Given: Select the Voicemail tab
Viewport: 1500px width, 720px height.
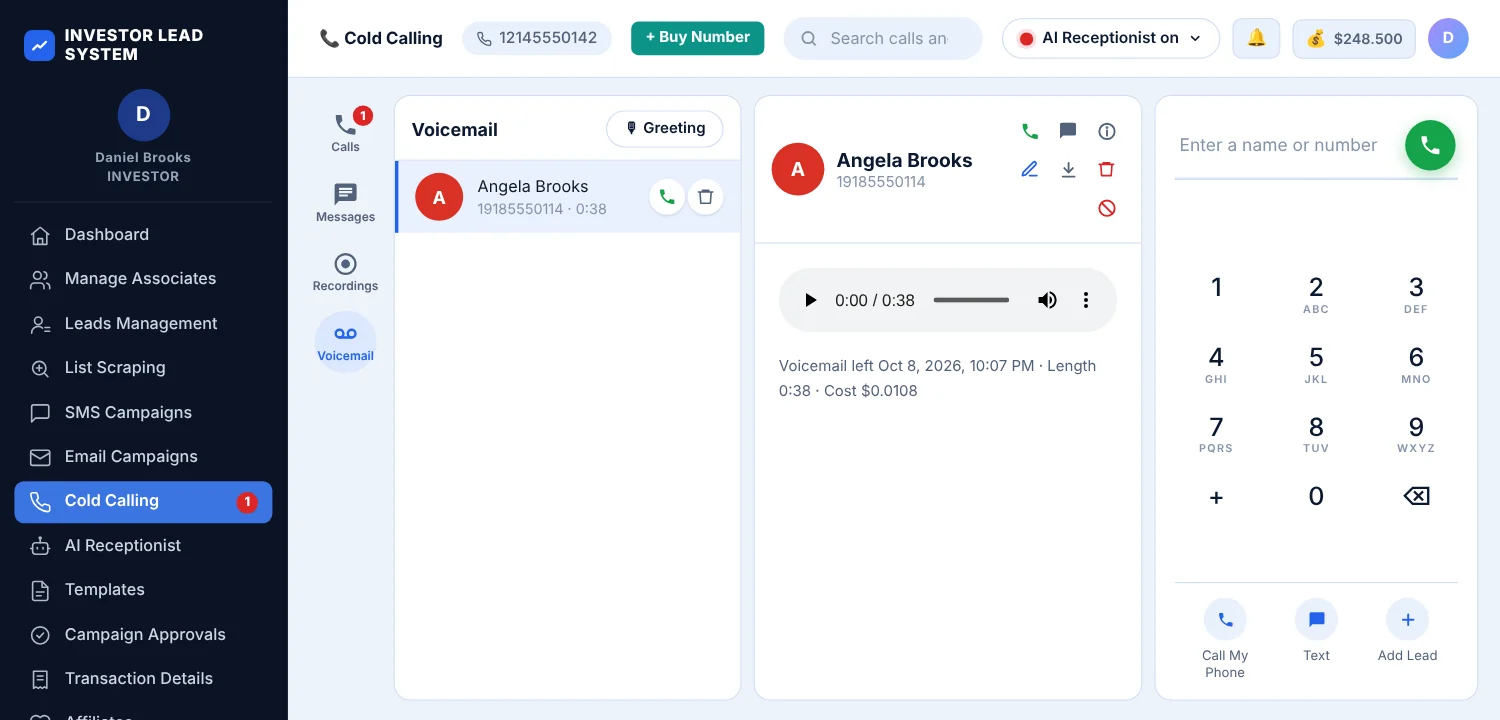Looking at the screenshot, I should 345,342.
